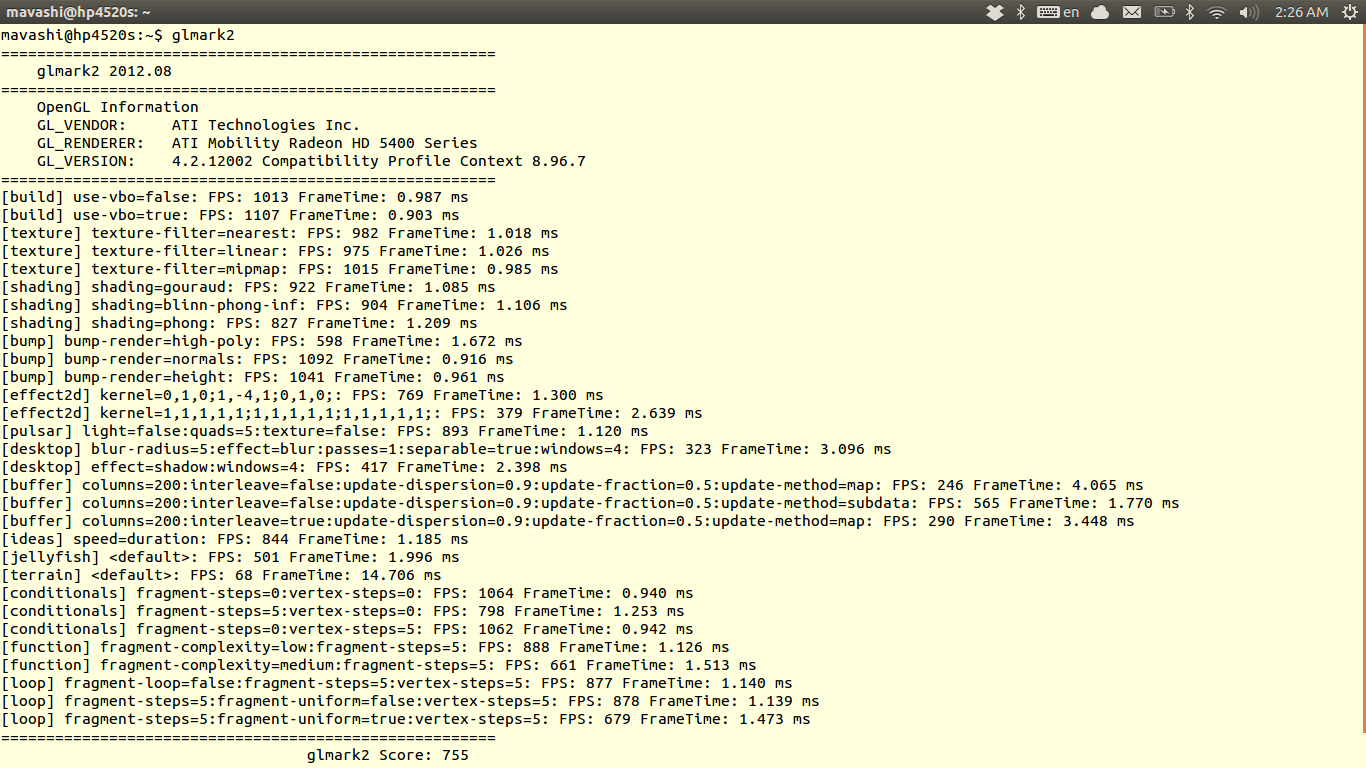Open the Wi-Fi network menu
The width and height of the screenshot is (1366, 768).
click(x=1217, y=12)
